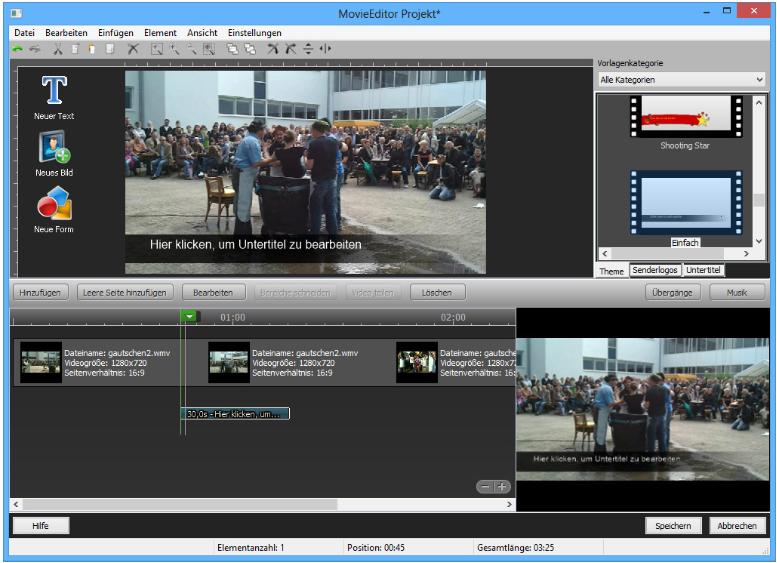The height and width of the screenshot is (563, 777).
Task: Zoom out timeline with minus button
Action: 485,486
